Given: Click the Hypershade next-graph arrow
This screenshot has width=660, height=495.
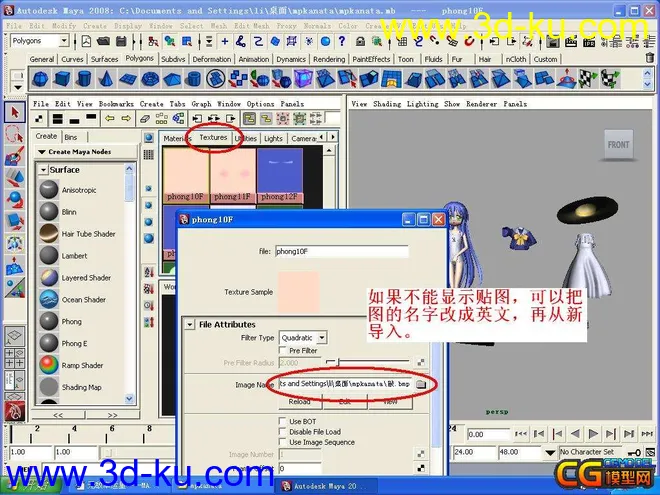Looking at the screenshot, I should [126, 119].
